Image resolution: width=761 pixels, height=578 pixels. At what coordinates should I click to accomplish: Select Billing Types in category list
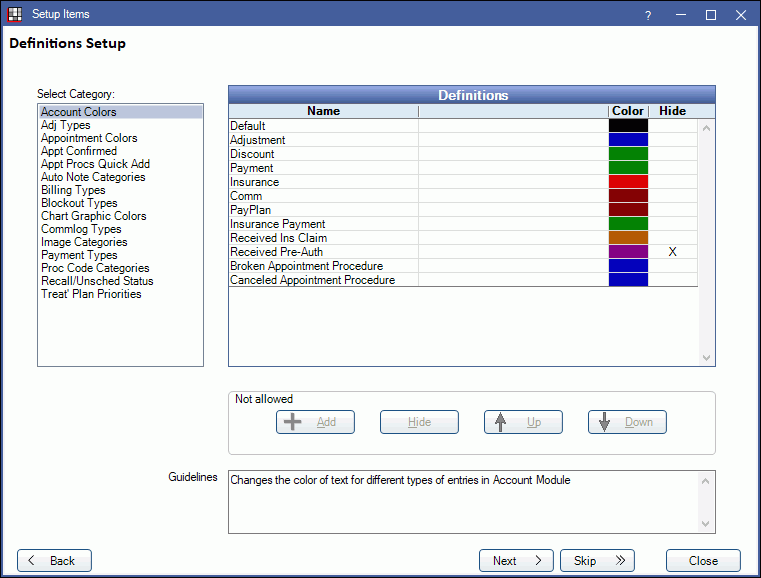[x=73, y=190]
